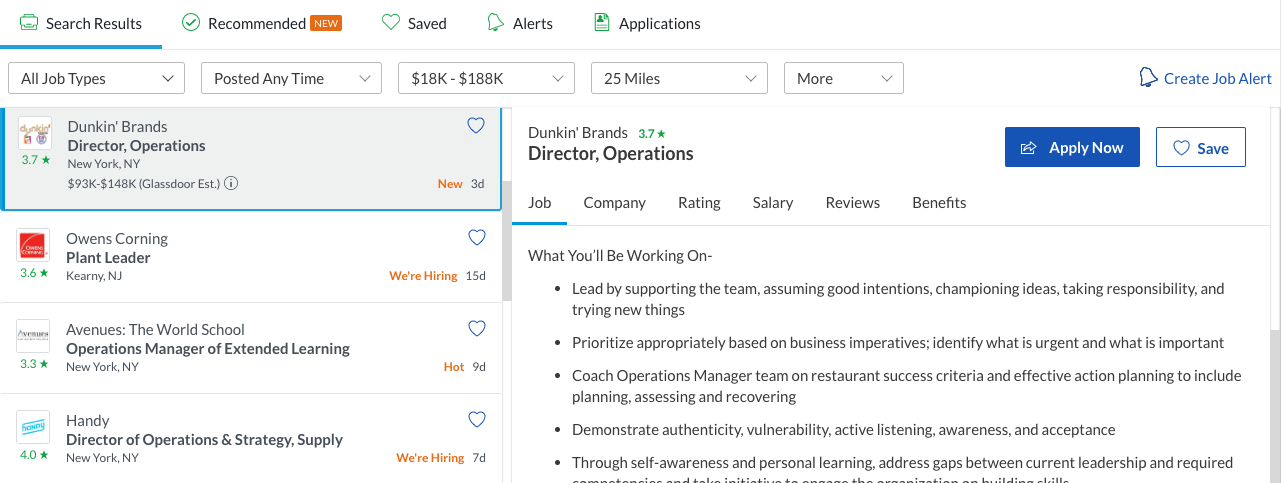Click the Recommended checkmark circle icon
Viewport: 1281px width, 483px height.
click(x=191, y=23)
